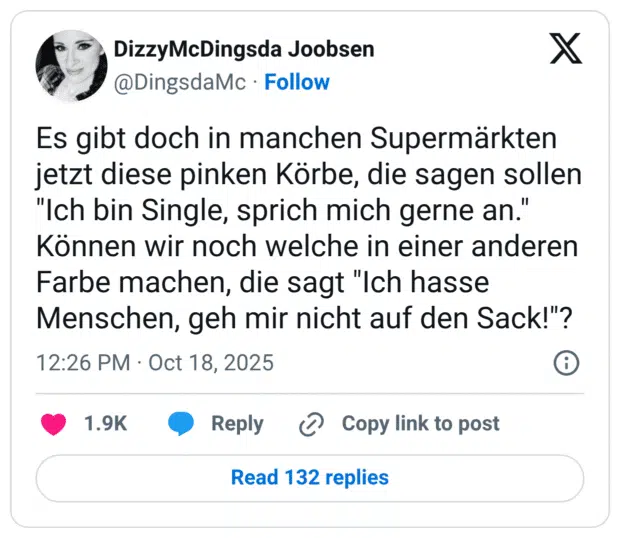
Task: Like the post with the heart icon
Action: click(53, 424)
